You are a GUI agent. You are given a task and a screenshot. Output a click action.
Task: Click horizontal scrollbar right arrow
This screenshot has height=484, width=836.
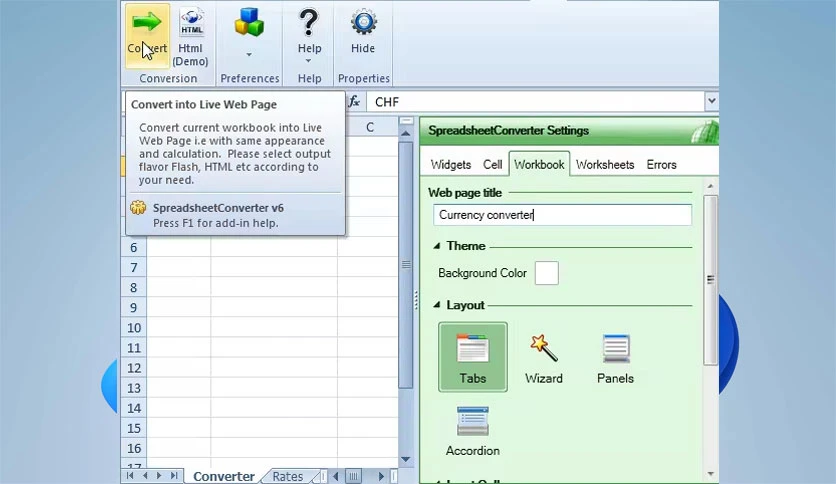(x=381, y=476)
